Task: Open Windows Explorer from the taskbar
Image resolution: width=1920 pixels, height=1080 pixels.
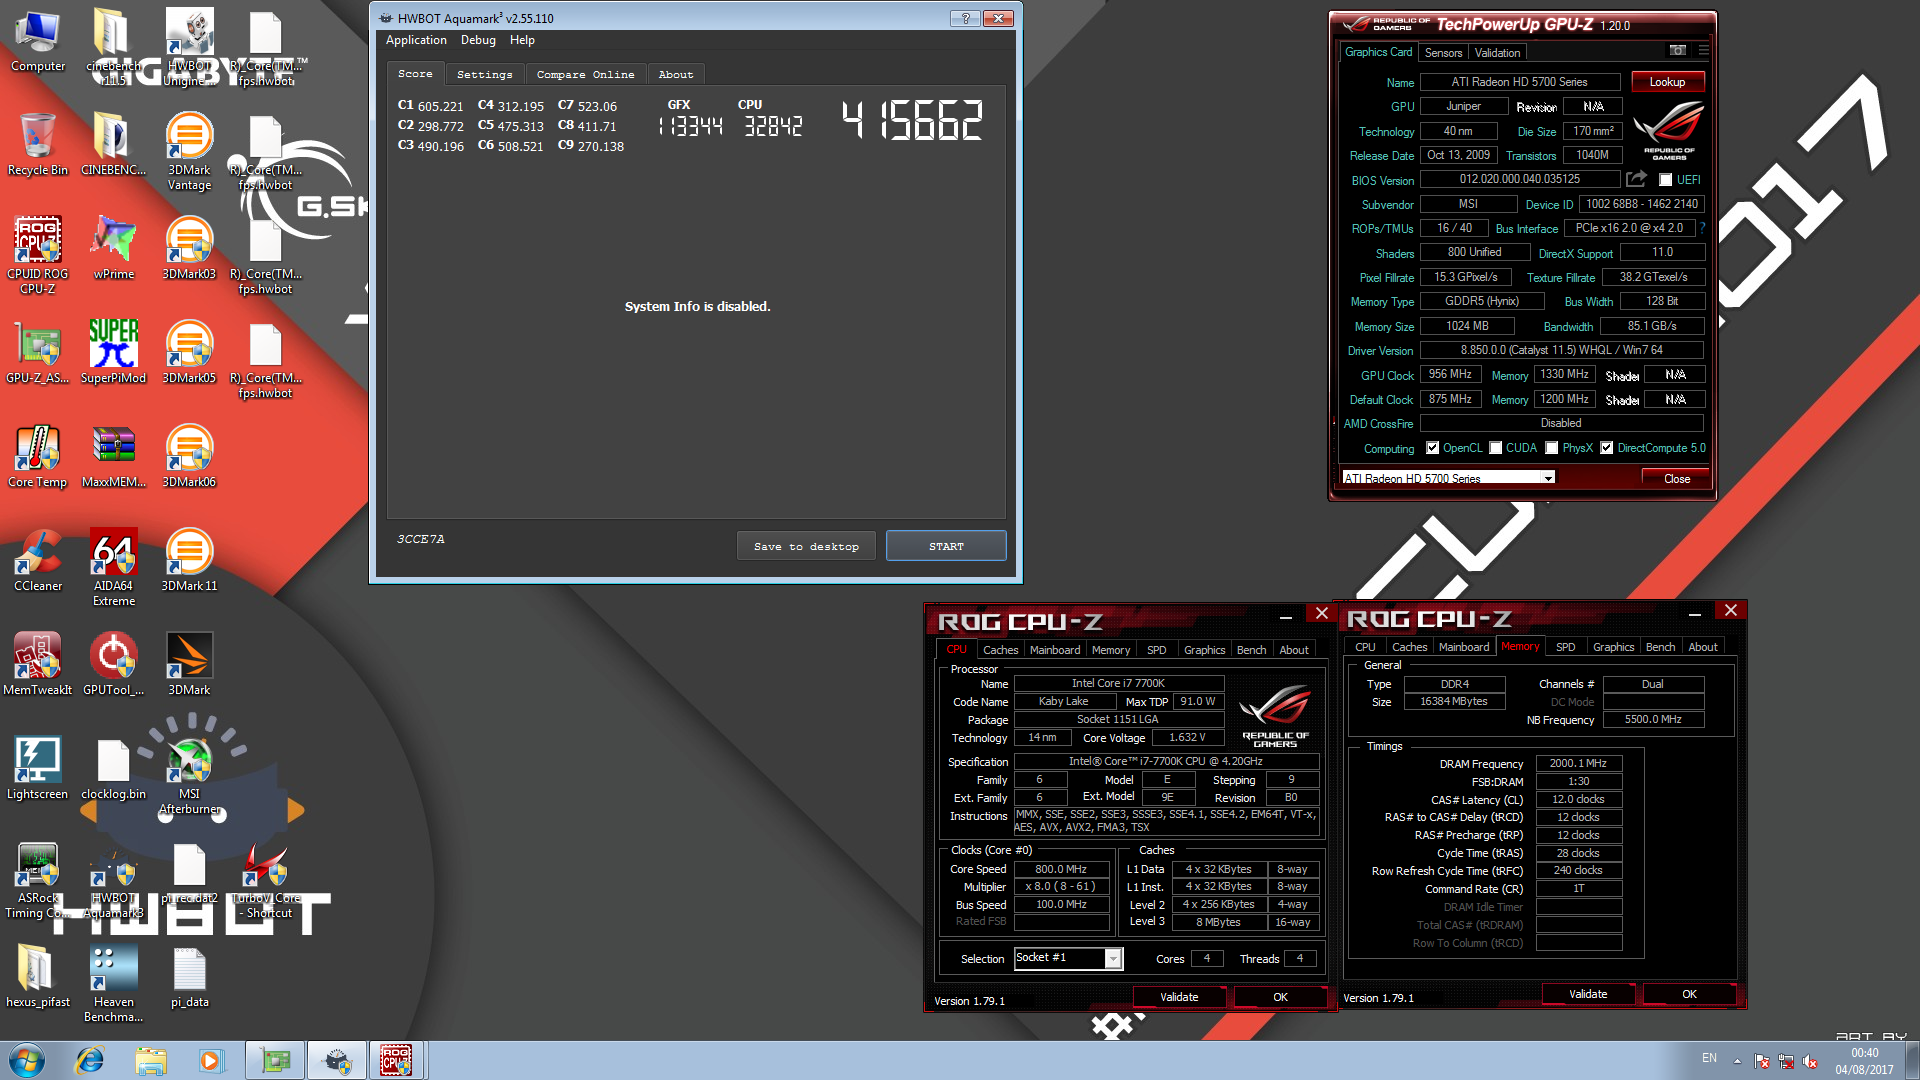Action: tap(151, 1060)
